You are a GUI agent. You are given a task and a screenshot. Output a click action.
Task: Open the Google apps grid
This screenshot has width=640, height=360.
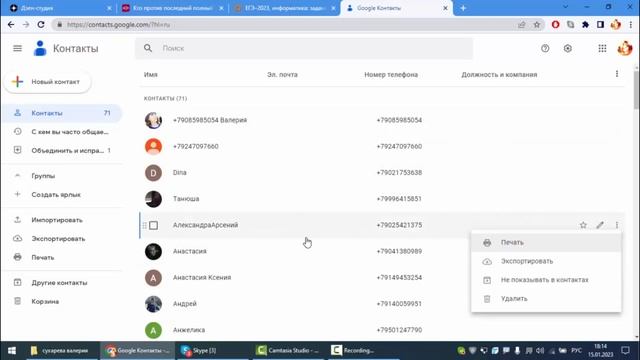[x=602, y=49]
